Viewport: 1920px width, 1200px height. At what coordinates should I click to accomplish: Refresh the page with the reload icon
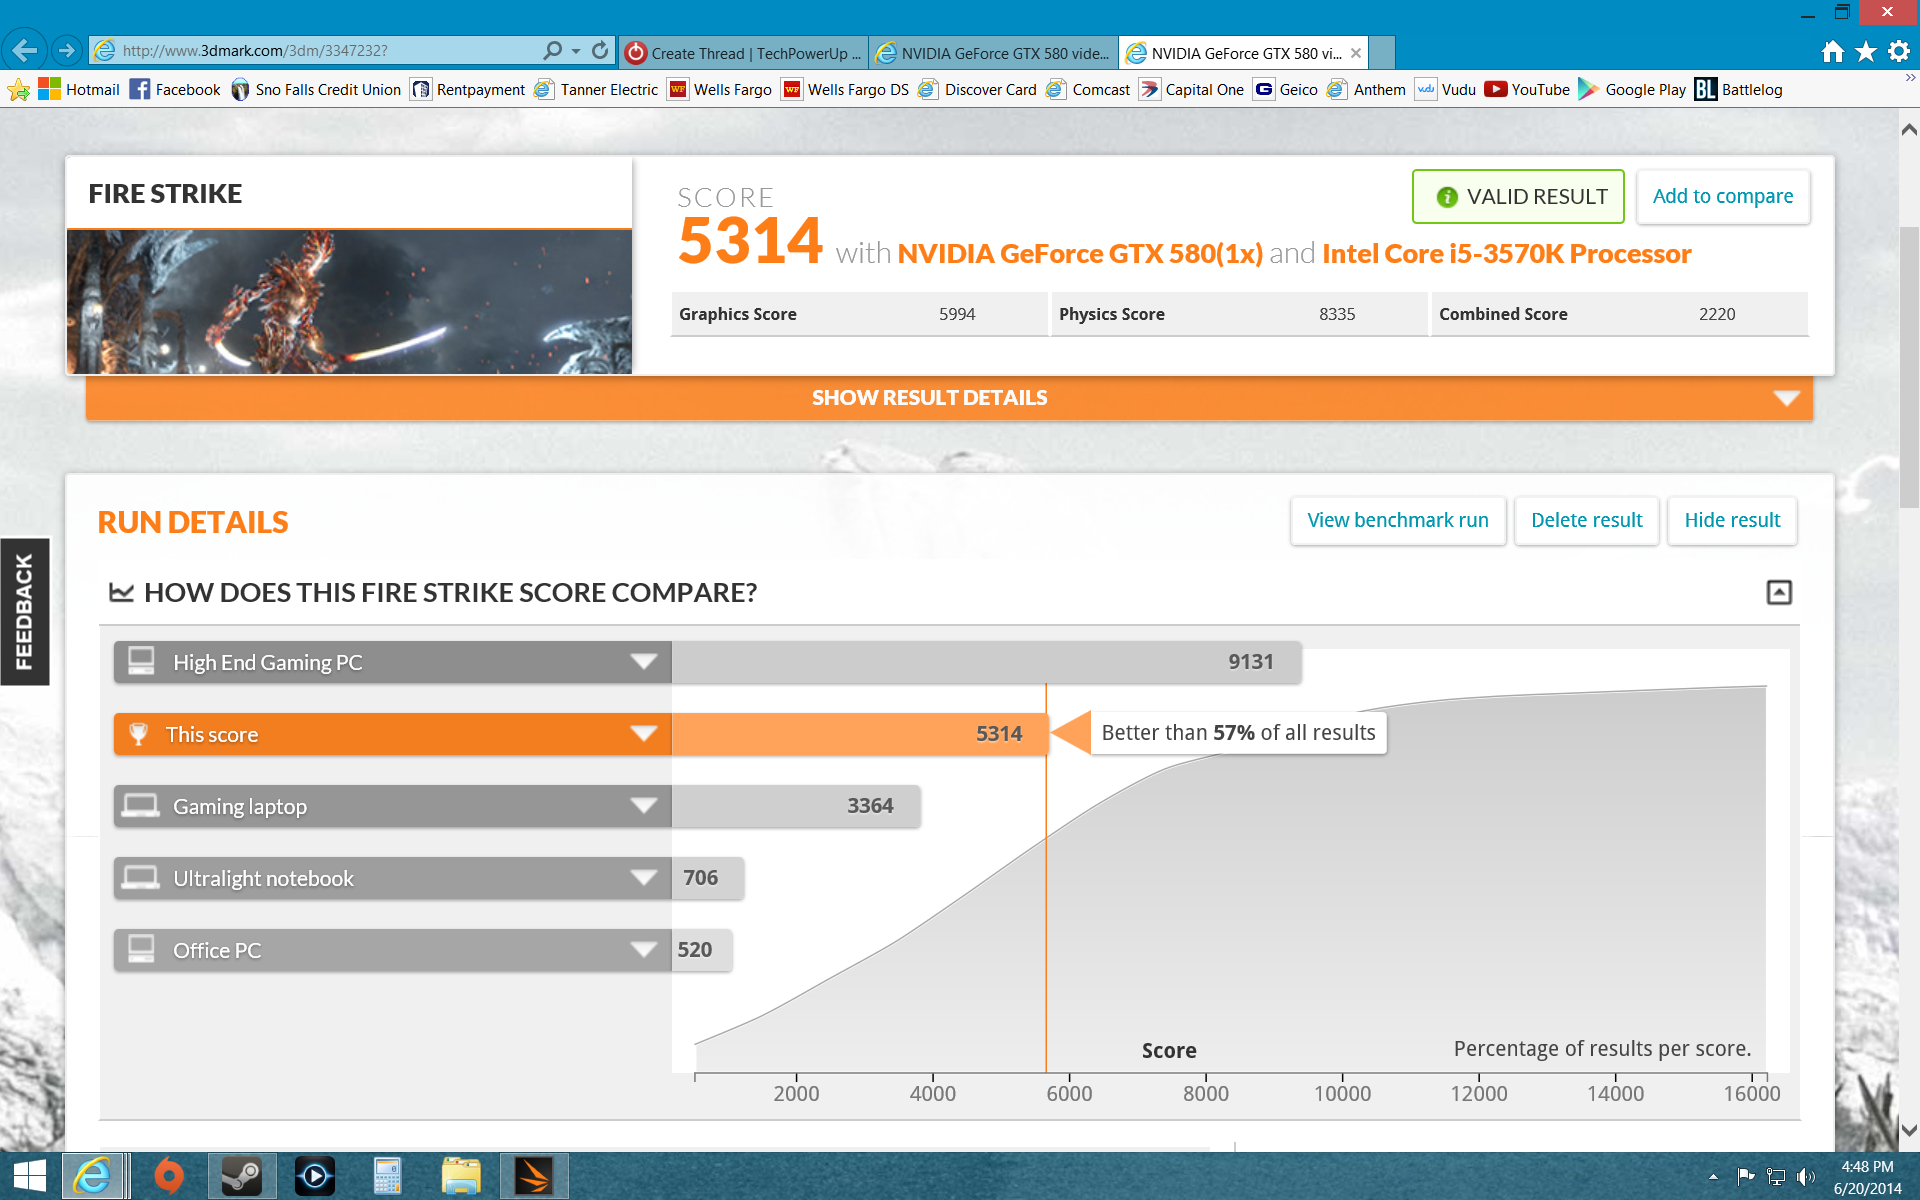click(600, 50)
